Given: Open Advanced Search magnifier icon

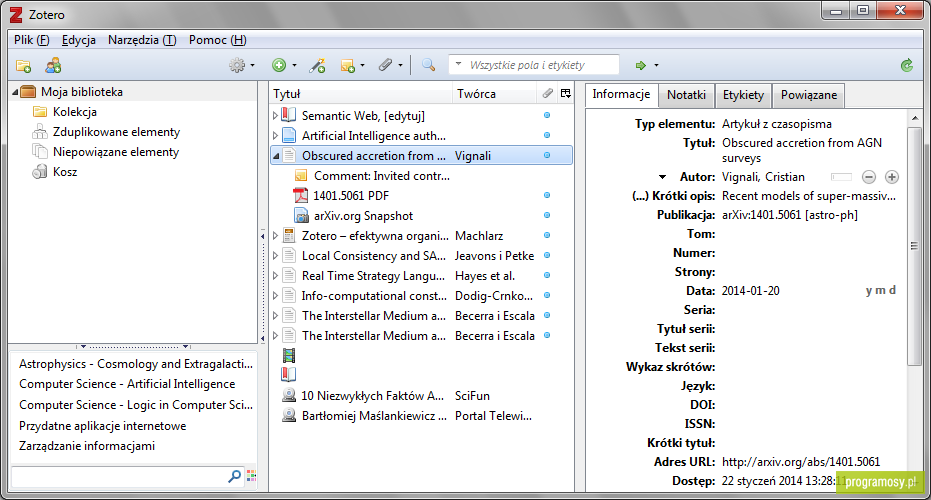Looking at the screenshot, I should click(428, 65).
